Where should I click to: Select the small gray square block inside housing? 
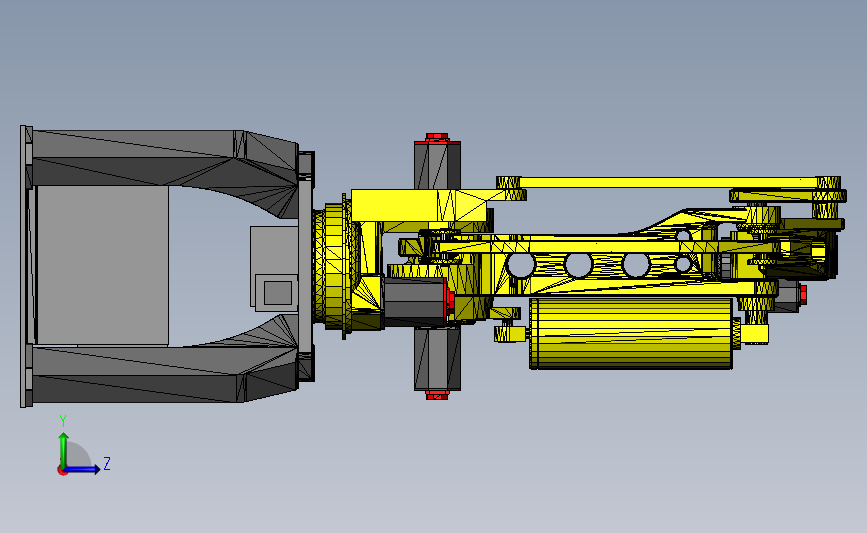pyautogui.click(x=277, y=293)
